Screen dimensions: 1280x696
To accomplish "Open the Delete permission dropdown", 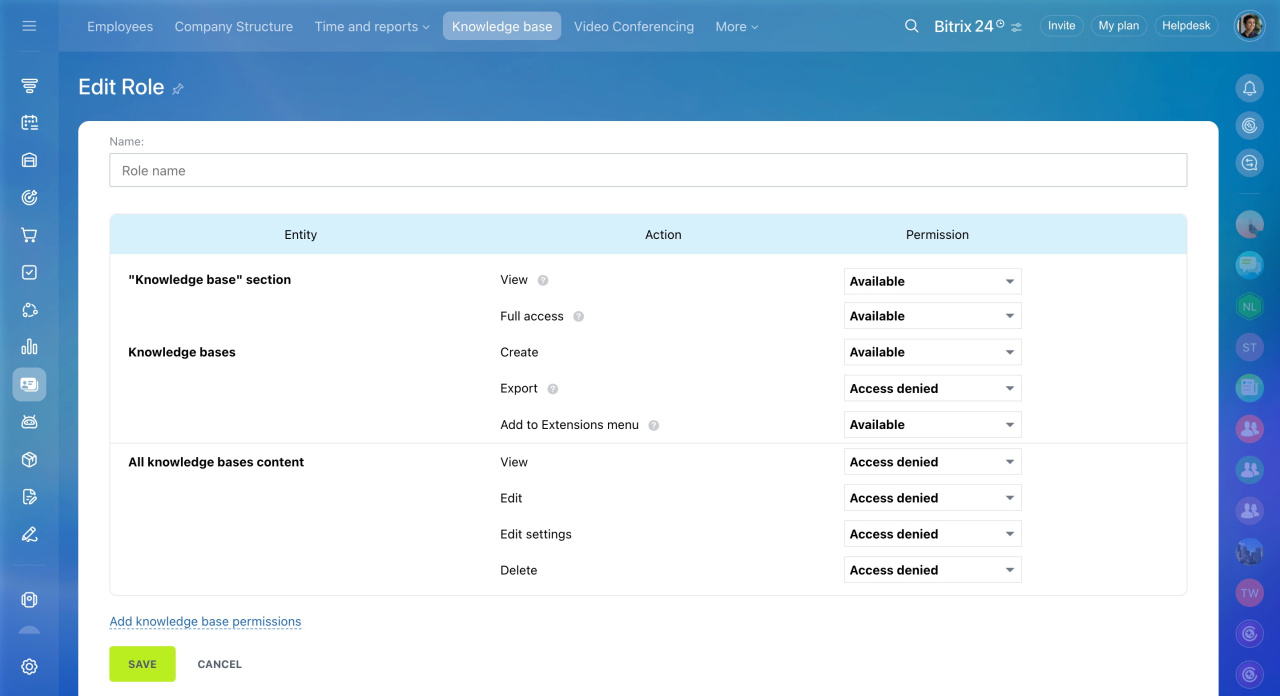I will pyautogui.click(x=932, y=570).
